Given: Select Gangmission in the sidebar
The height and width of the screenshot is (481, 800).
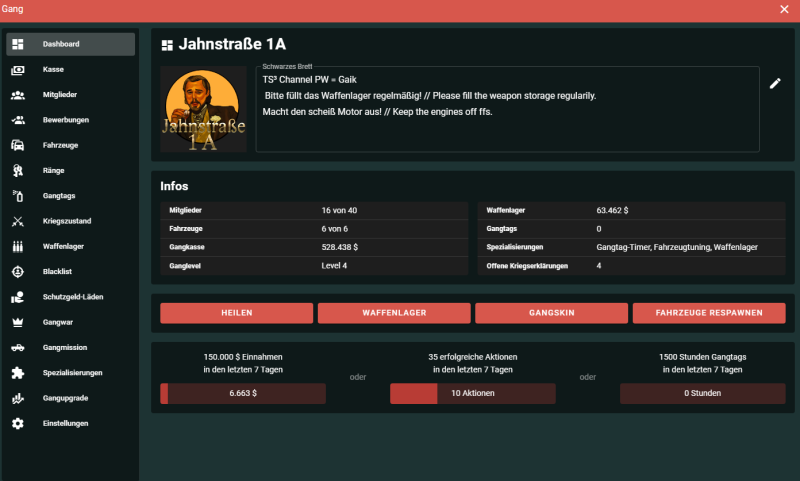Looking at the screenshot, I should [64, 348].
